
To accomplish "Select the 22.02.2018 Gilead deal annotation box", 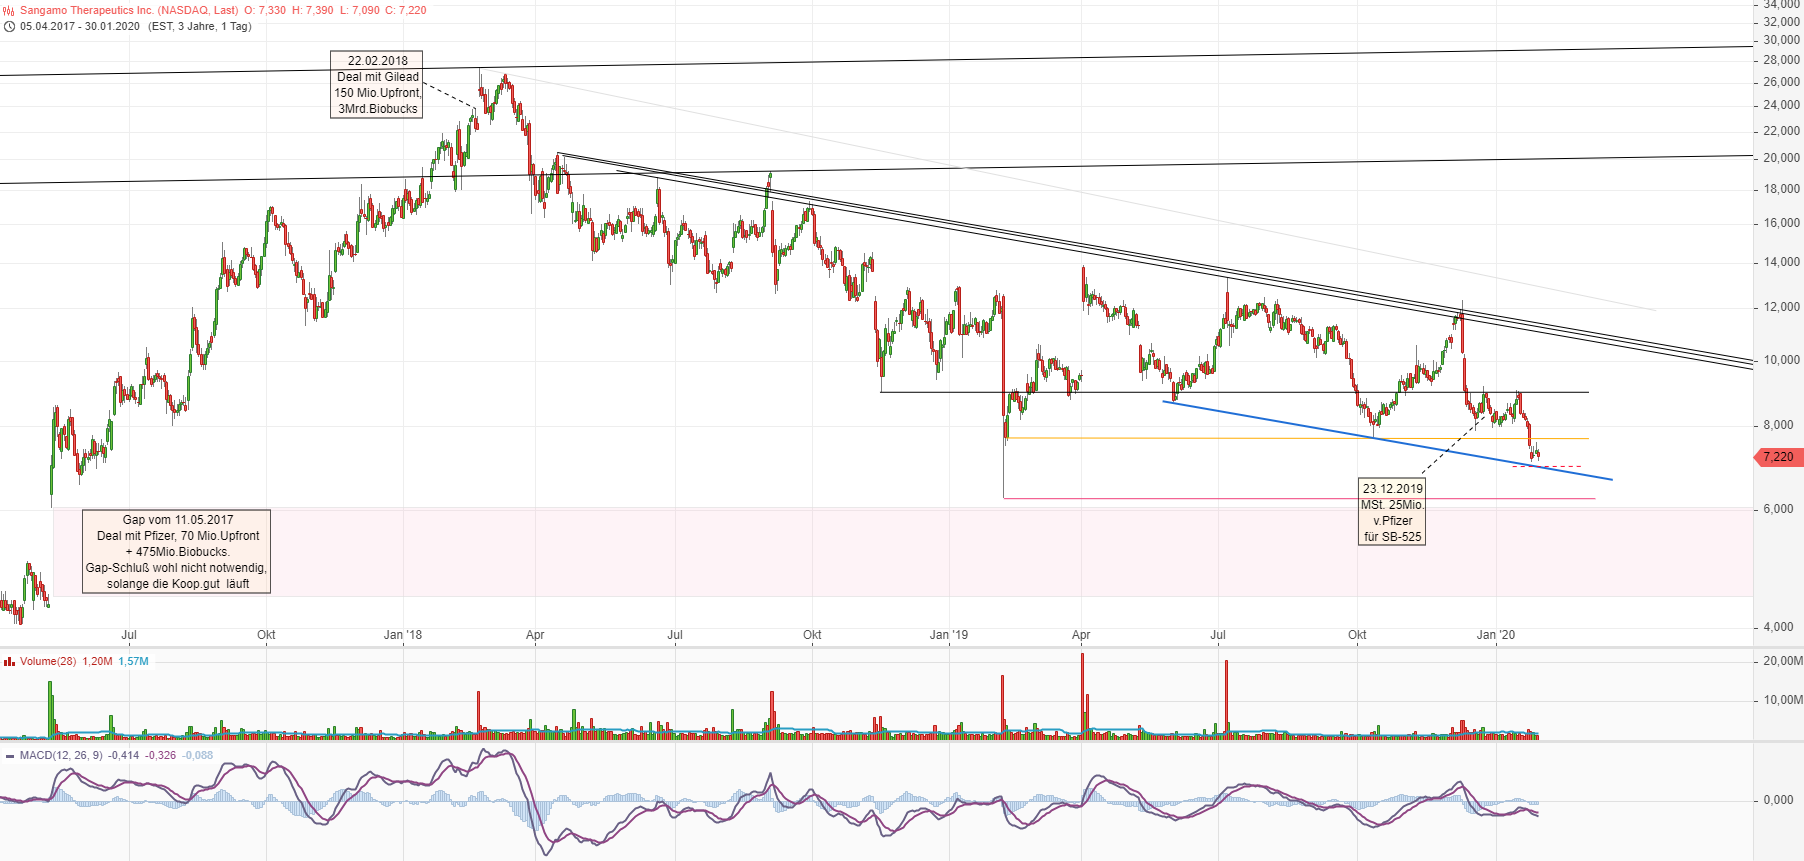I will 377,85.
